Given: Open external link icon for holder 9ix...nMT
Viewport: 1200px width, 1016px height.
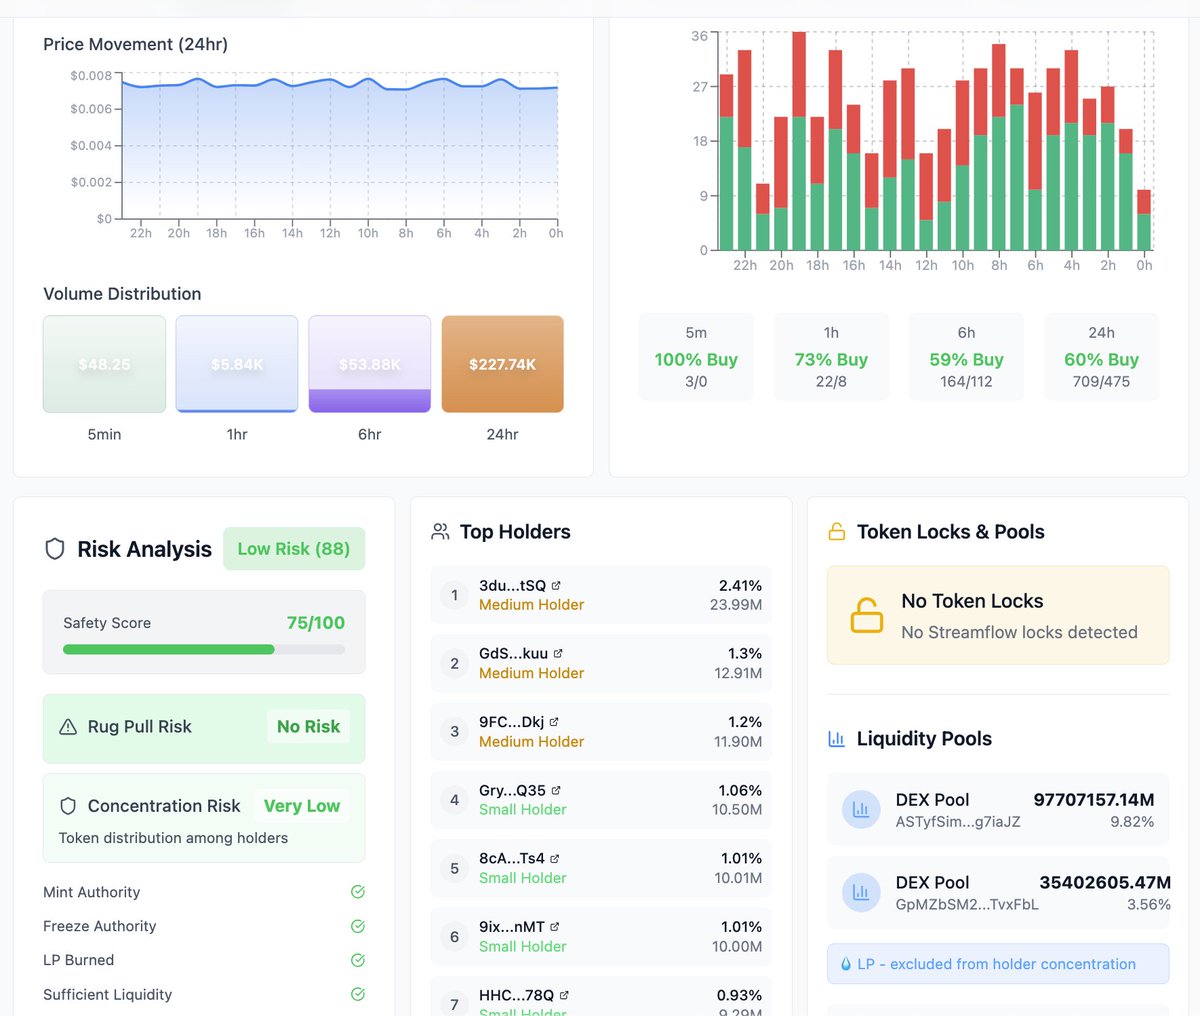Looking at the screenshot, I should (x=555, y=927).
